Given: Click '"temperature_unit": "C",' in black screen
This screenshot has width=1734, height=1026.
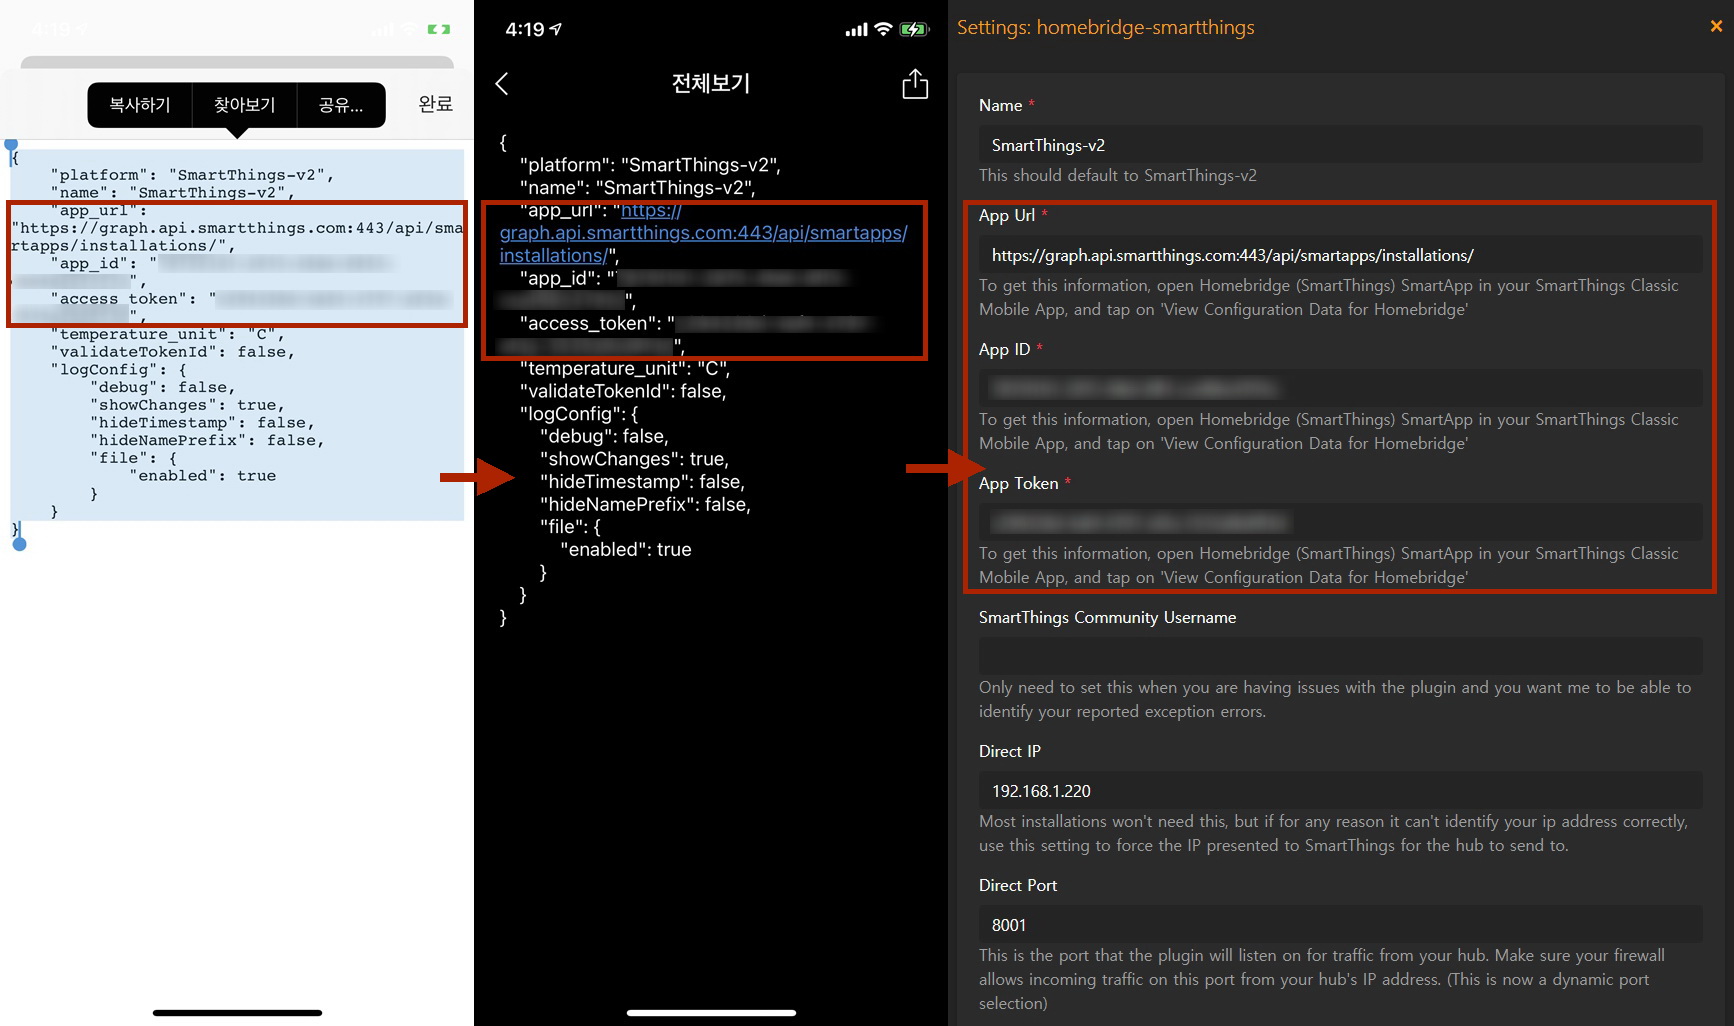Looking at the screenshot, I should coord(625,369).
